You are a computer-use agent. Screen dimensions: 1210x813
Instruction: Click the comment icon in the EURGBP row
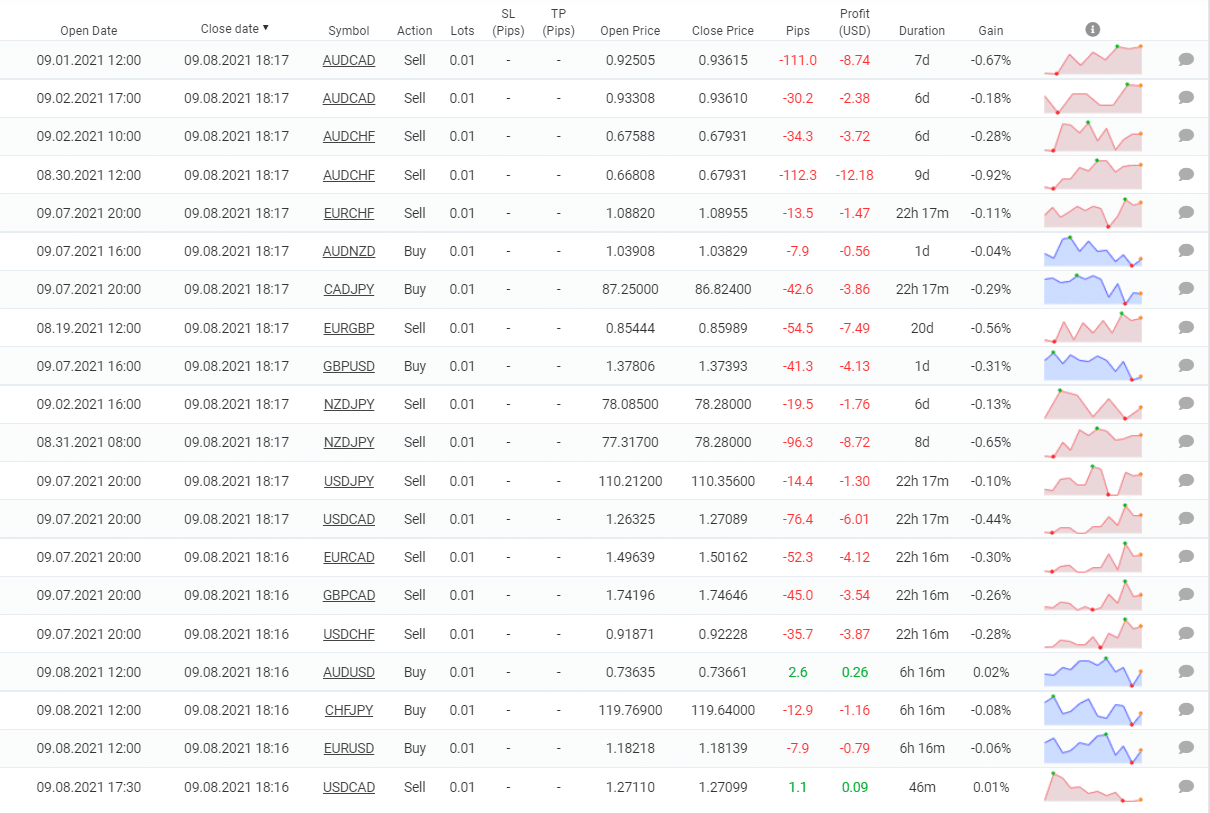click(x=1186, y=327)
